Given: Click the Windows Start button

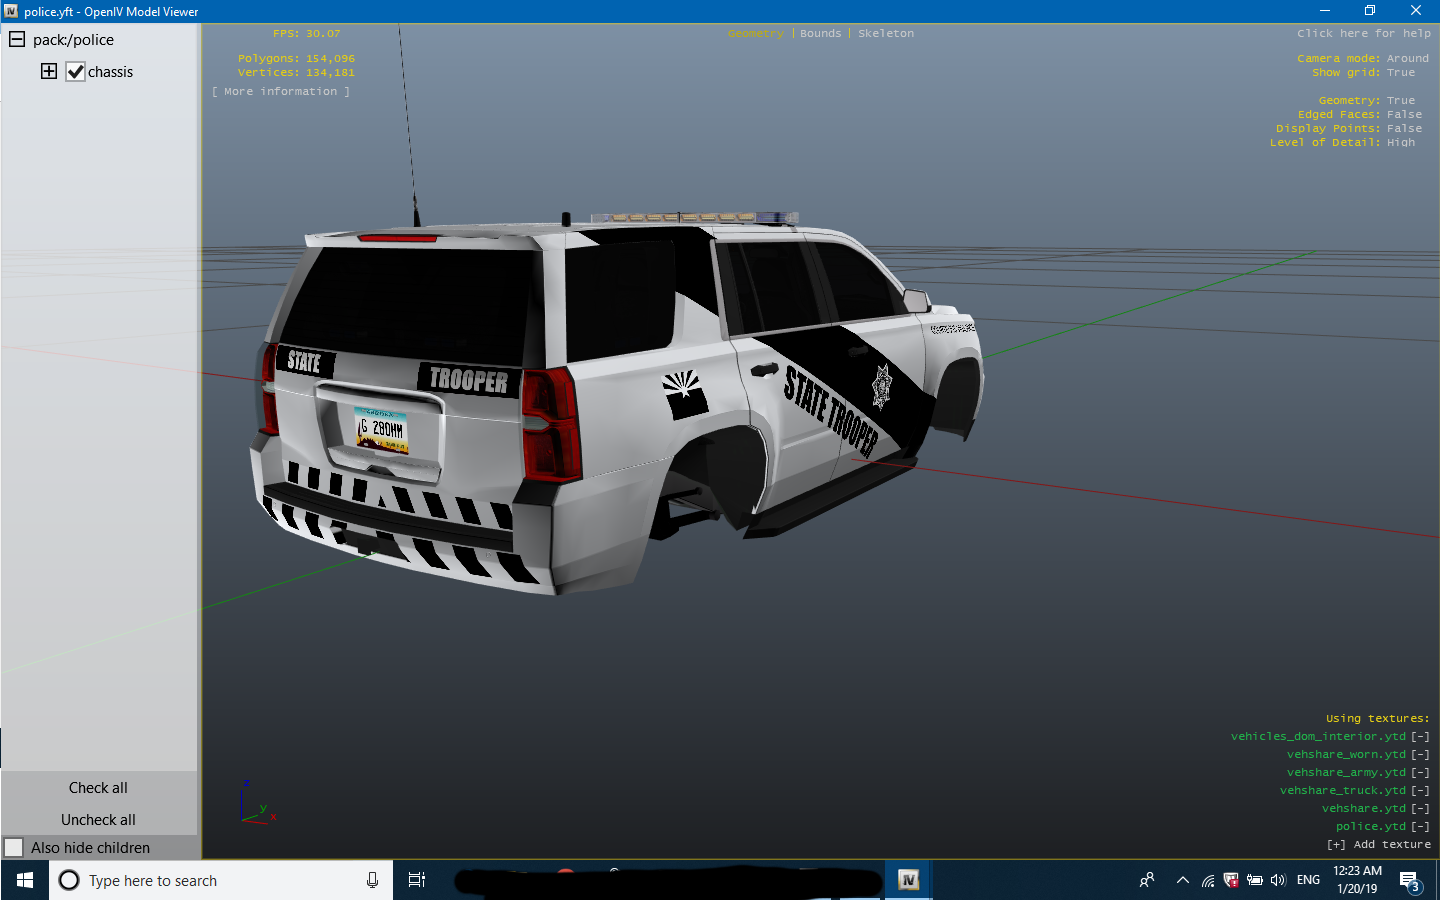Looking at the screenshot, I should [x=24, y=880].
